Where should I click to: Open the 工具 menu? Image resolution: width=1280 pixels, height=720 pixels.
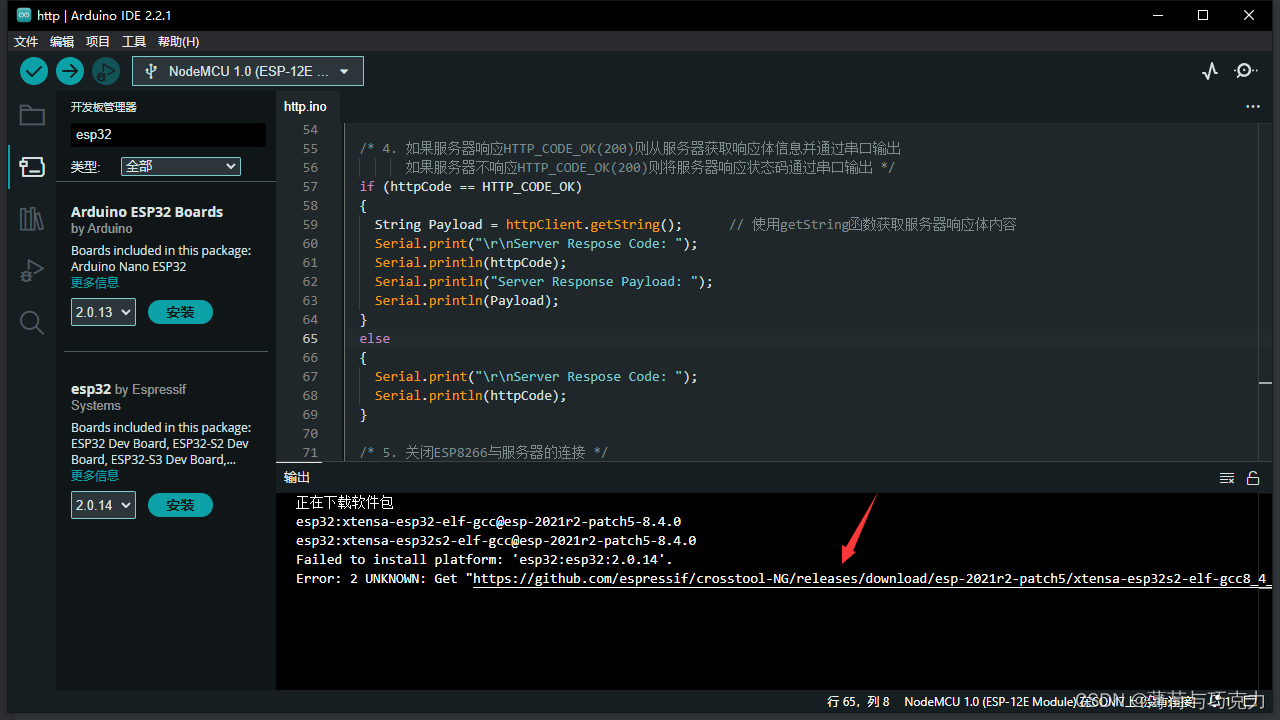click(x=134, y=41)
